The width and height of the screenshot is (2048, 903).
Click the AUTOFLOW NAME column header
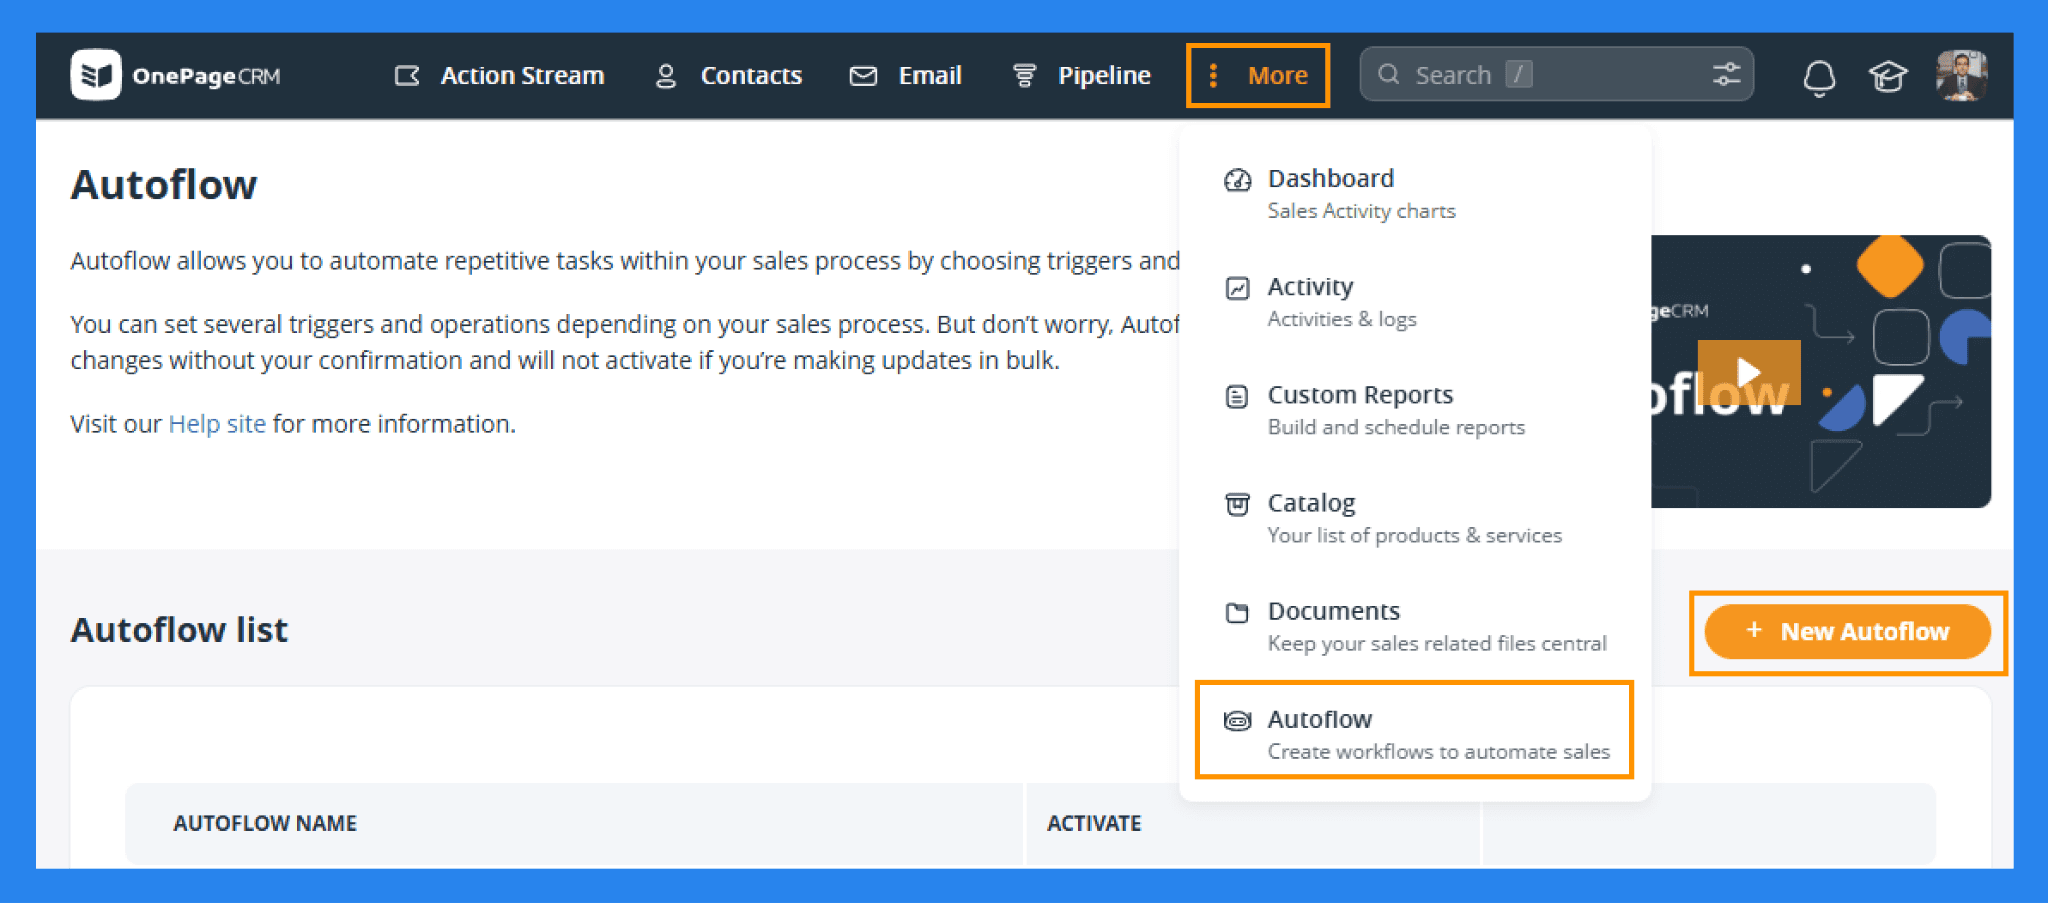tap(265, 823)
